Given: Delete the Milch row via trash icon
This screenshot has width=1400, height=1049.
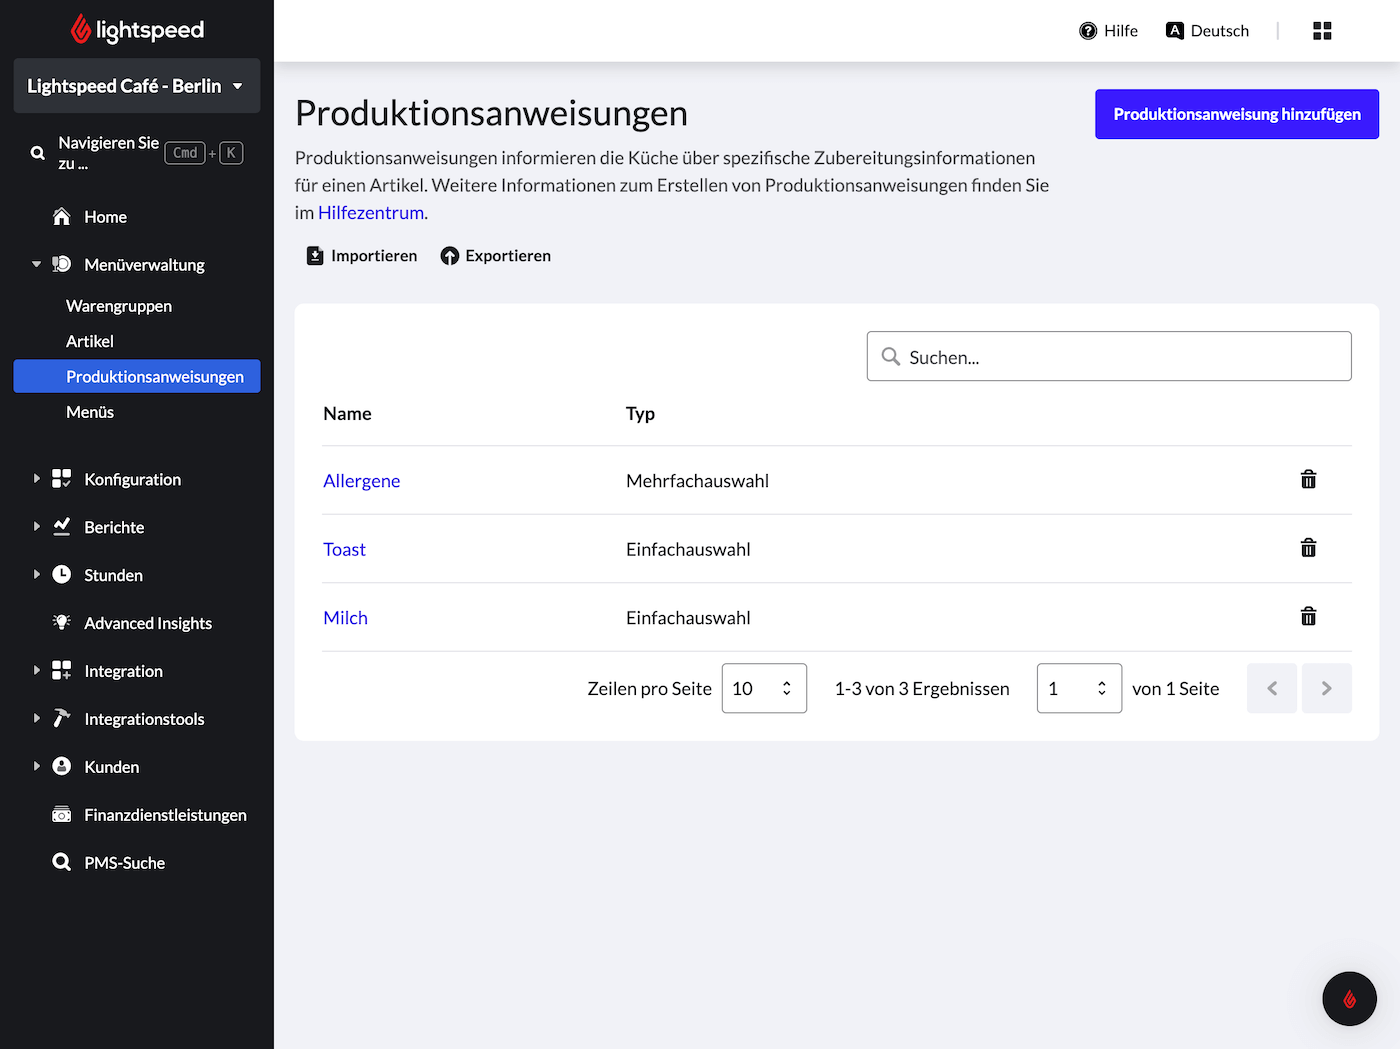Looking at the screenshot, I should coord(1308,616).
